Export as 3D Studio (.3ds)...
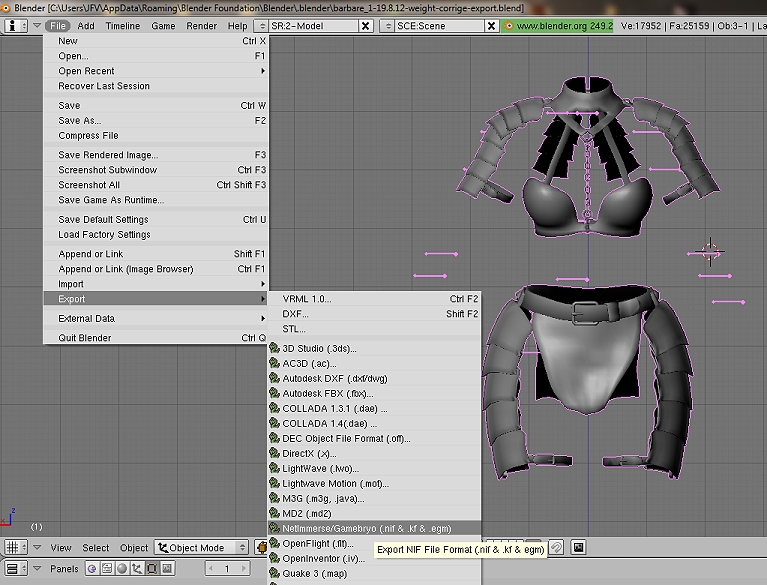The image size is (767, 585). click(x=374, y=349)
